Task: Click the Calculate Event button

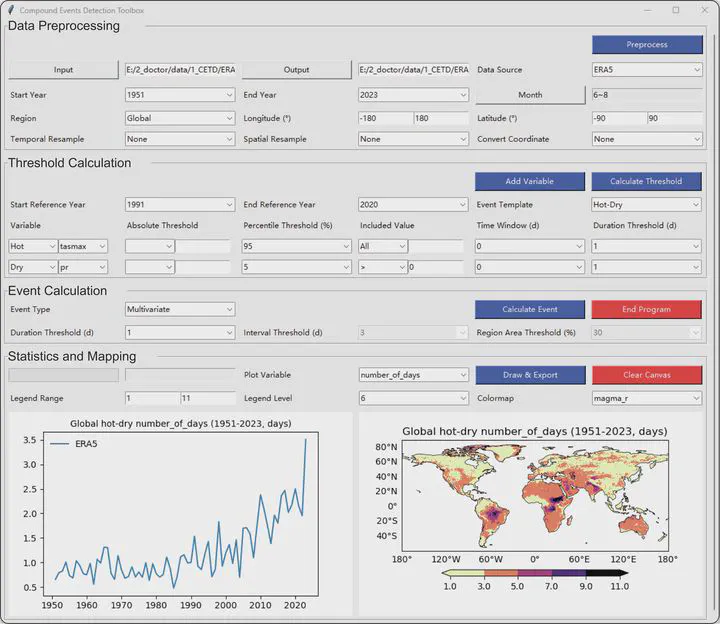Action: pyautogui.click(x=529, y=309)
